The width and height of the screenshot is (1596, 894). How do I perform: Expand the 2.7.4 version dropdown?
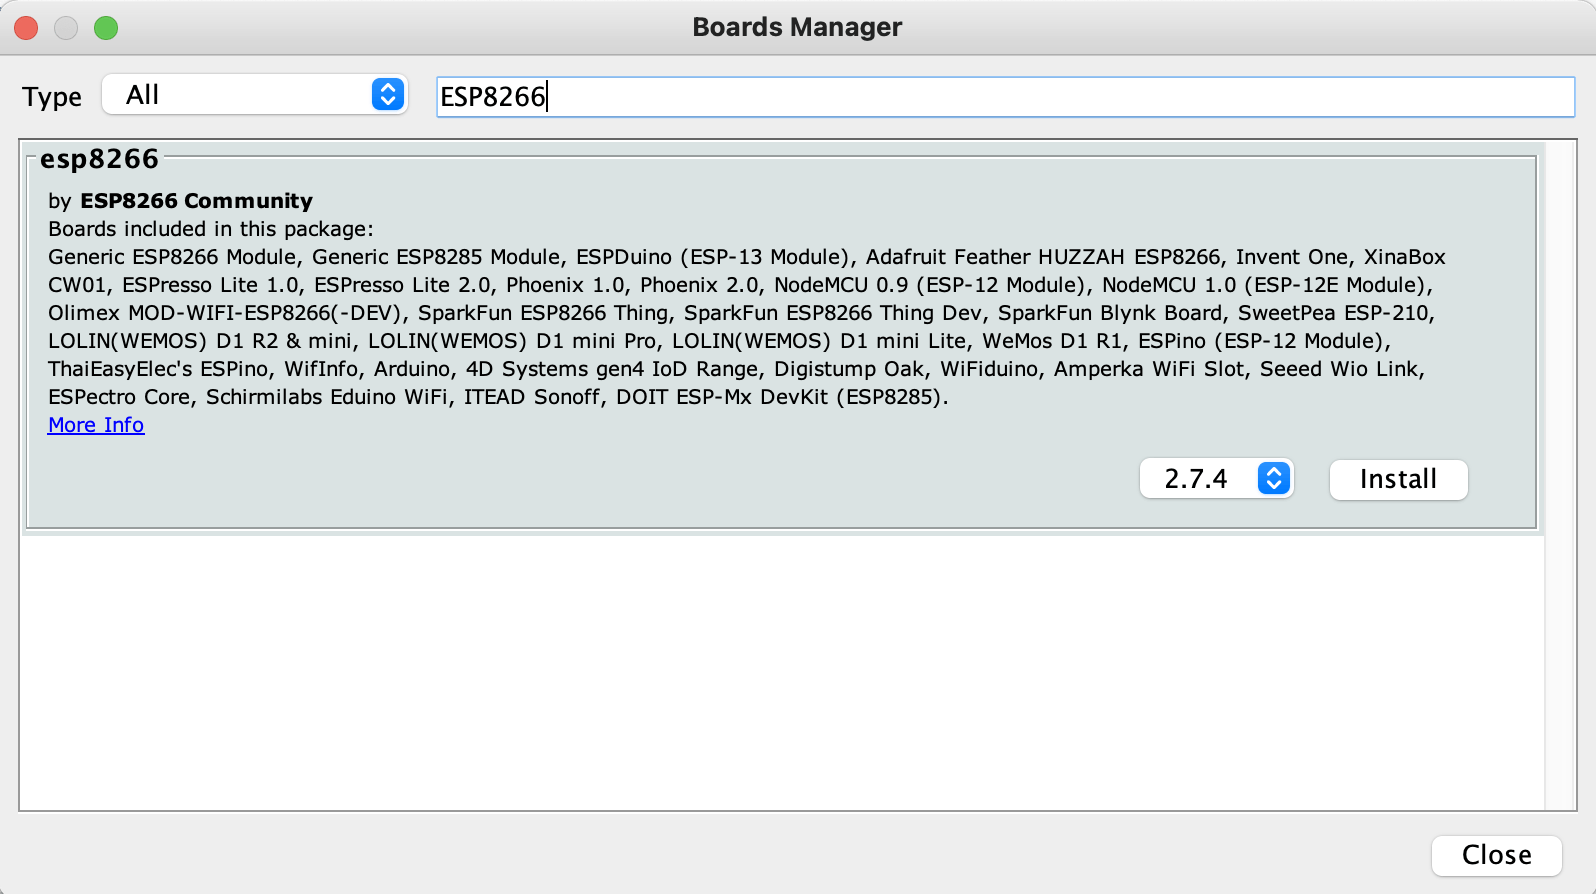pyautogui.click(x=1215, y=479)
